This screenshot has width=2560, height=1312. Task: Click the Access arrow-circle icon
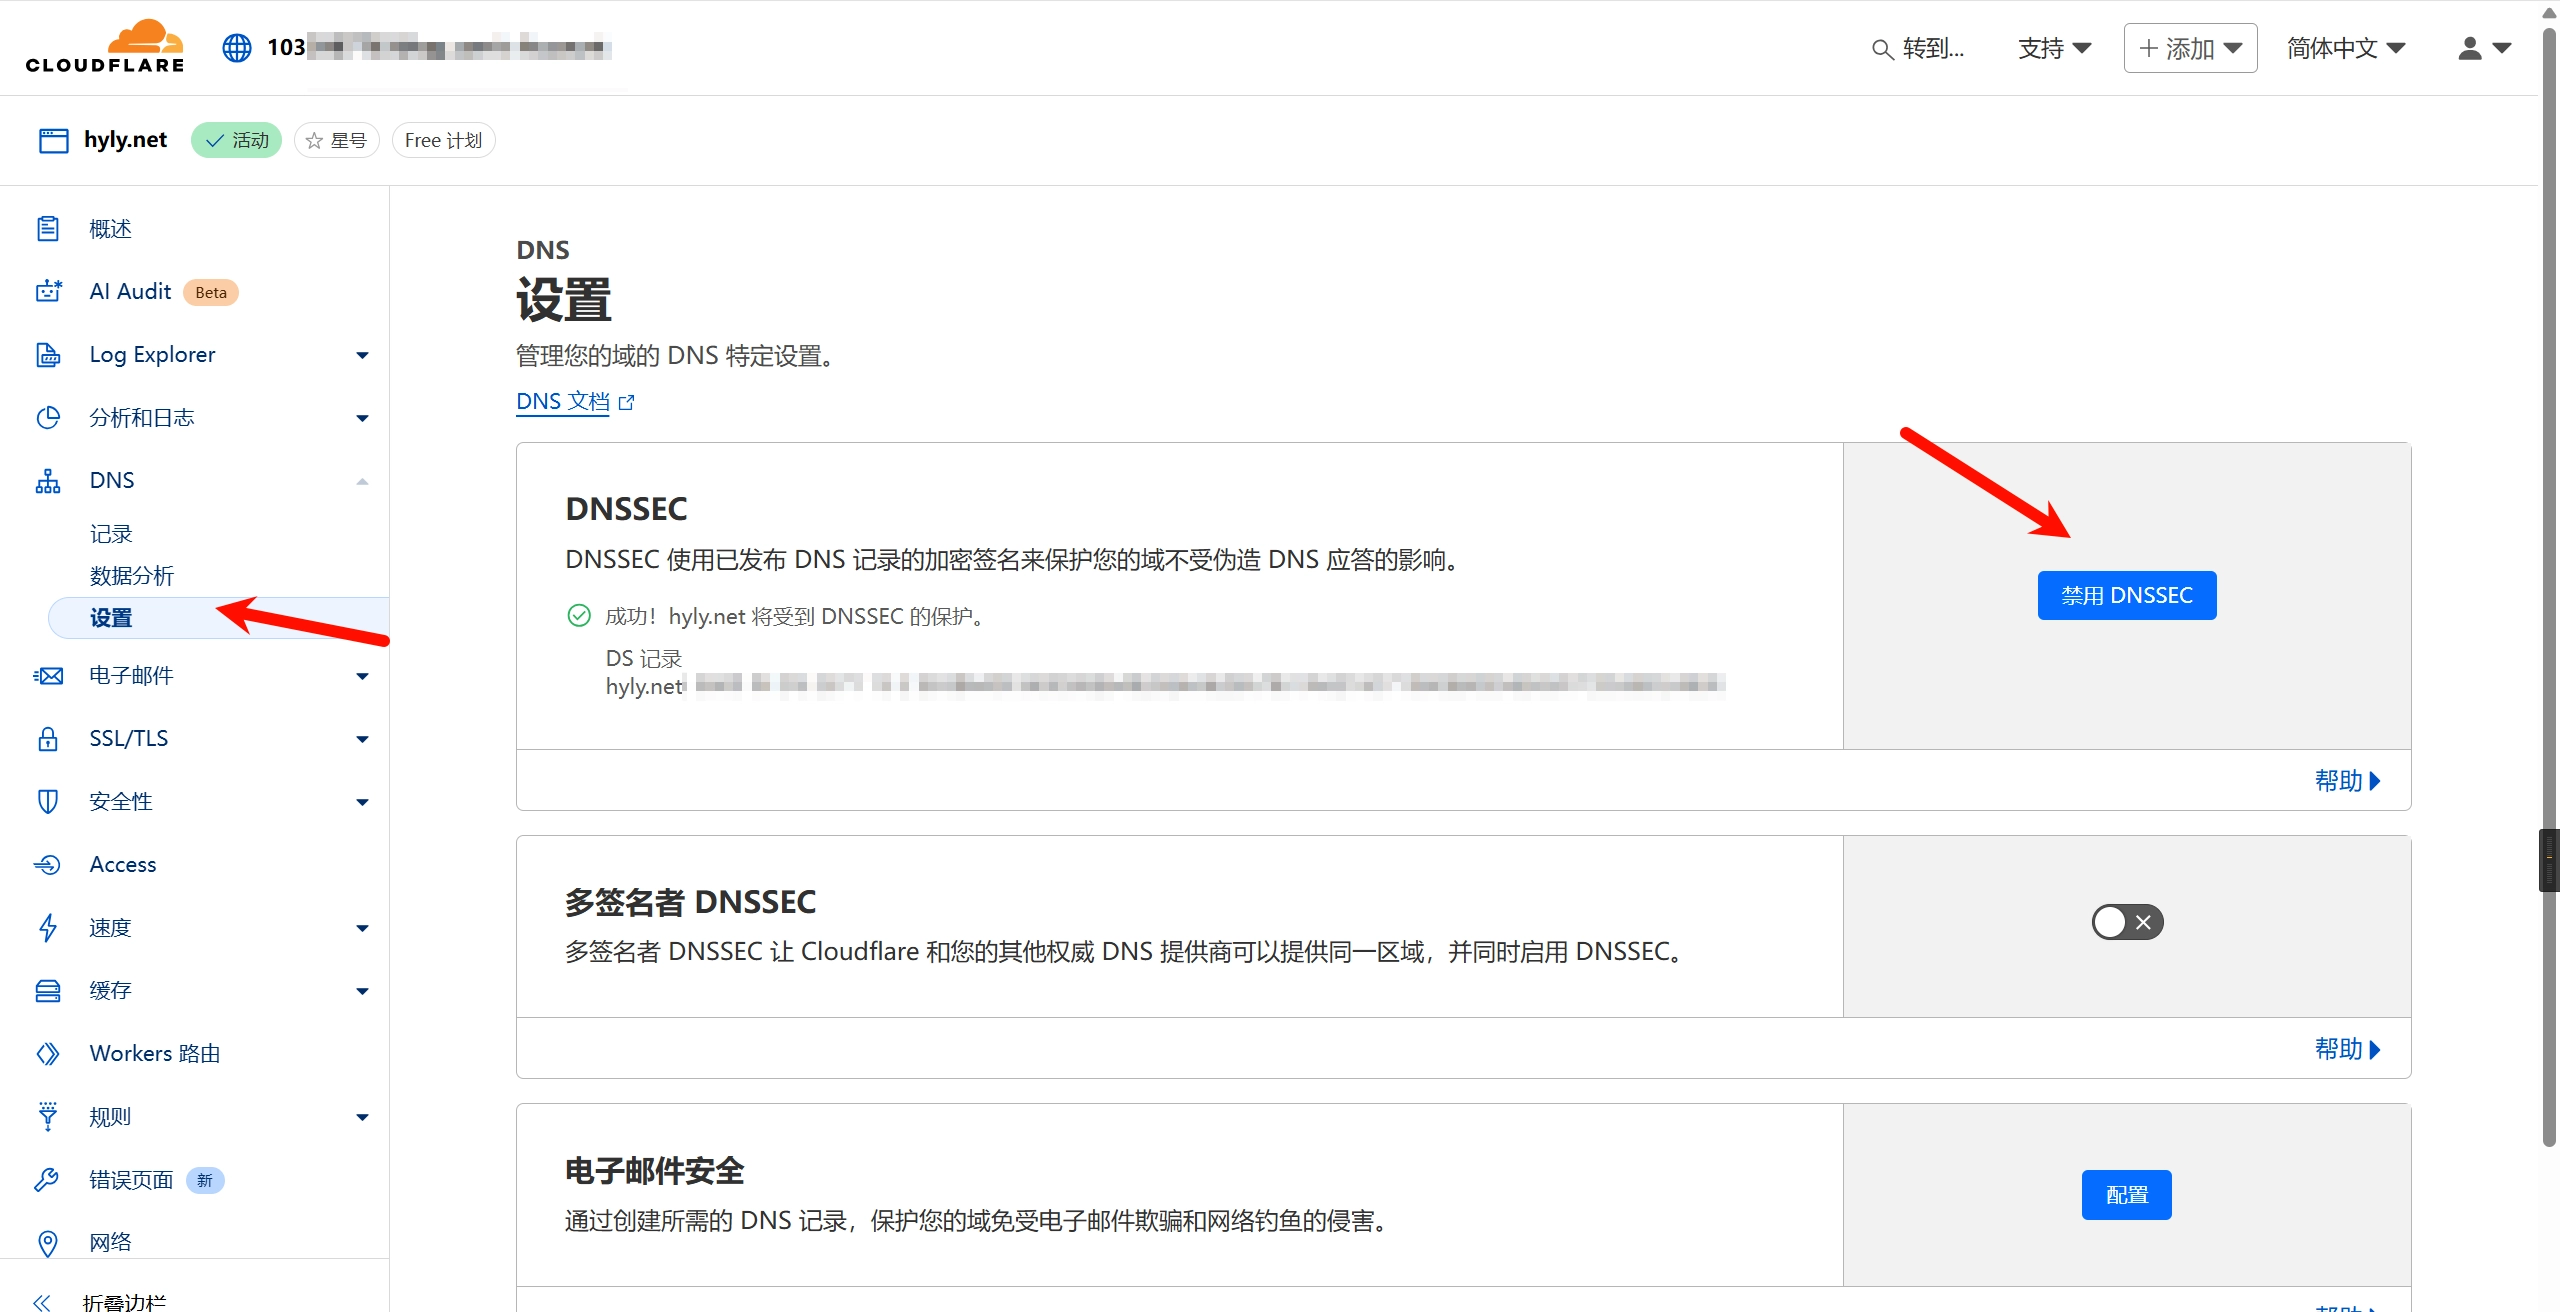coord(48,865)
